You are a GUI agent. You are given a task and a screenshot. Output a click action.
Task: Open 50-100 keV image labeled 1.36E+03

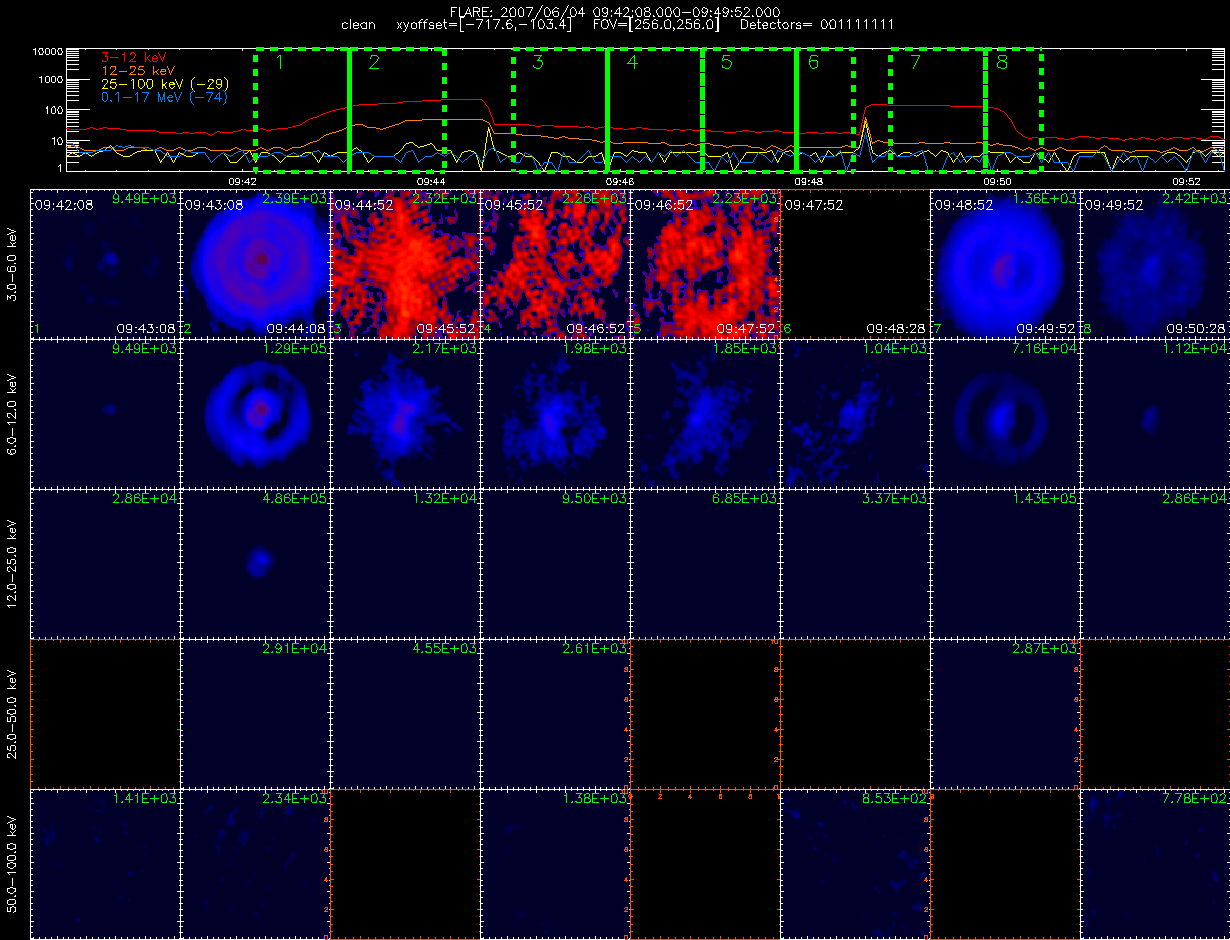555,863
